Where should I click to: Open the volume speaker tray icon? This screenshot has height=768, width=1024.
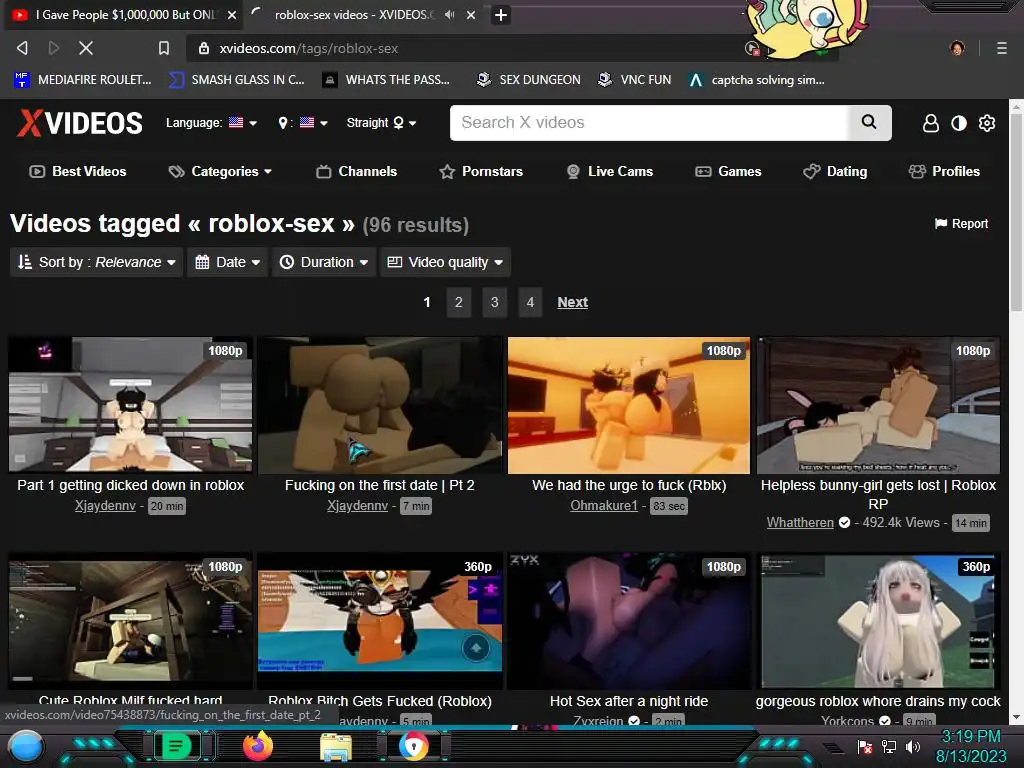(x=913, y=747)
